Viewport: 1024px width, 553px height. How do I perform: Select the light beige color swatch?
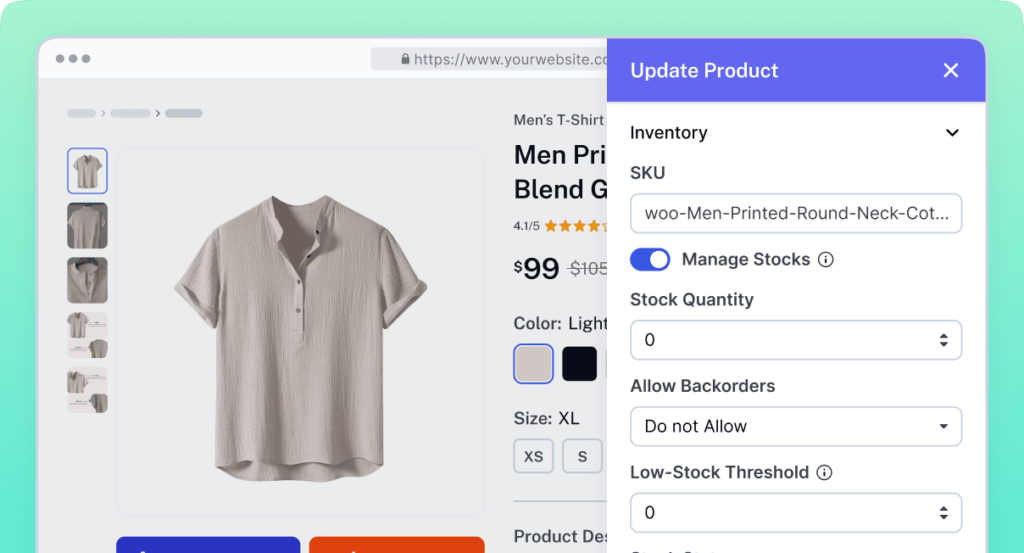click(x=533, y=364)
